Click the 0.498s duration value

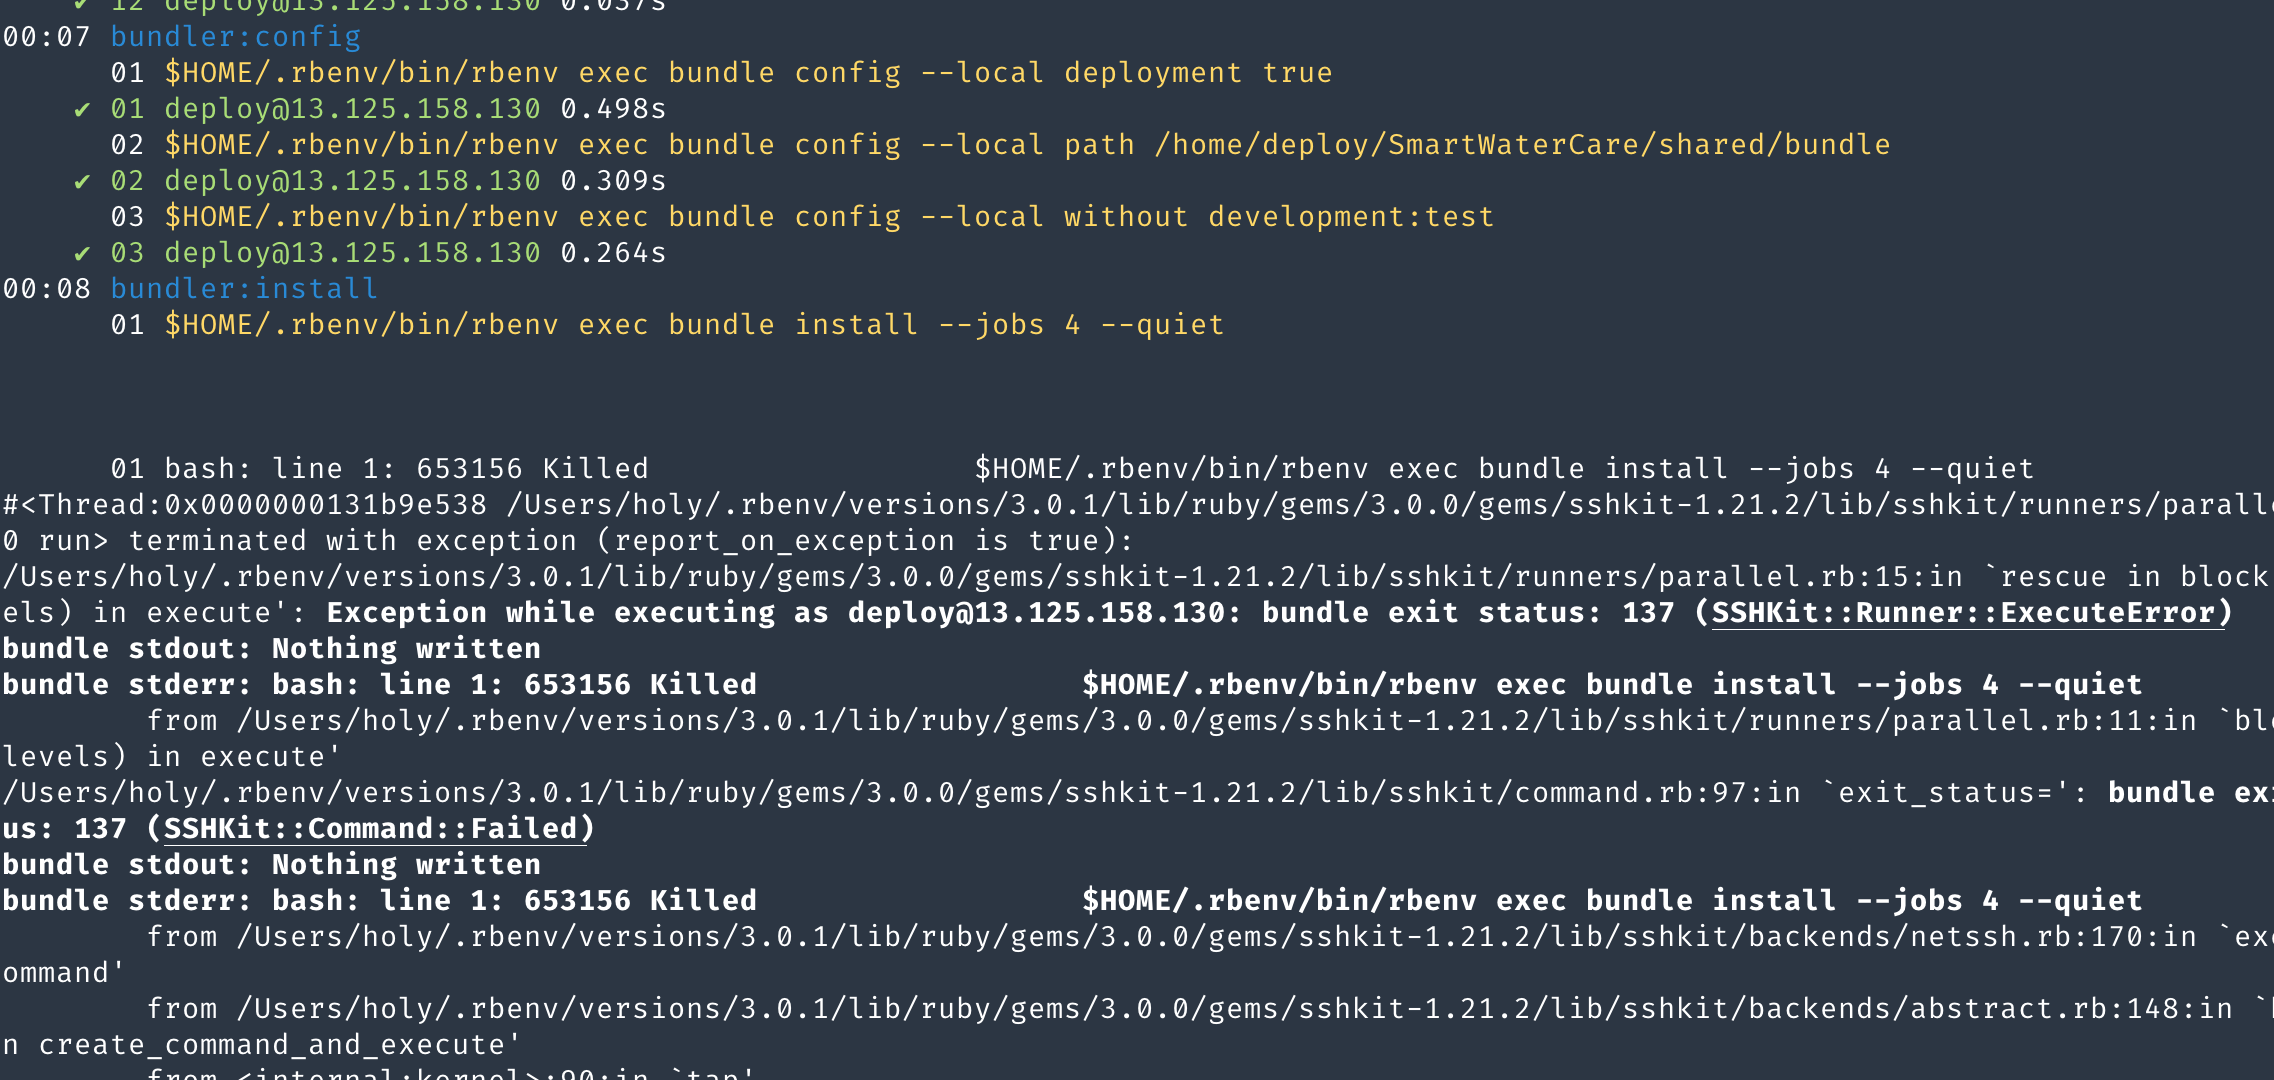[x=613, y=108]
